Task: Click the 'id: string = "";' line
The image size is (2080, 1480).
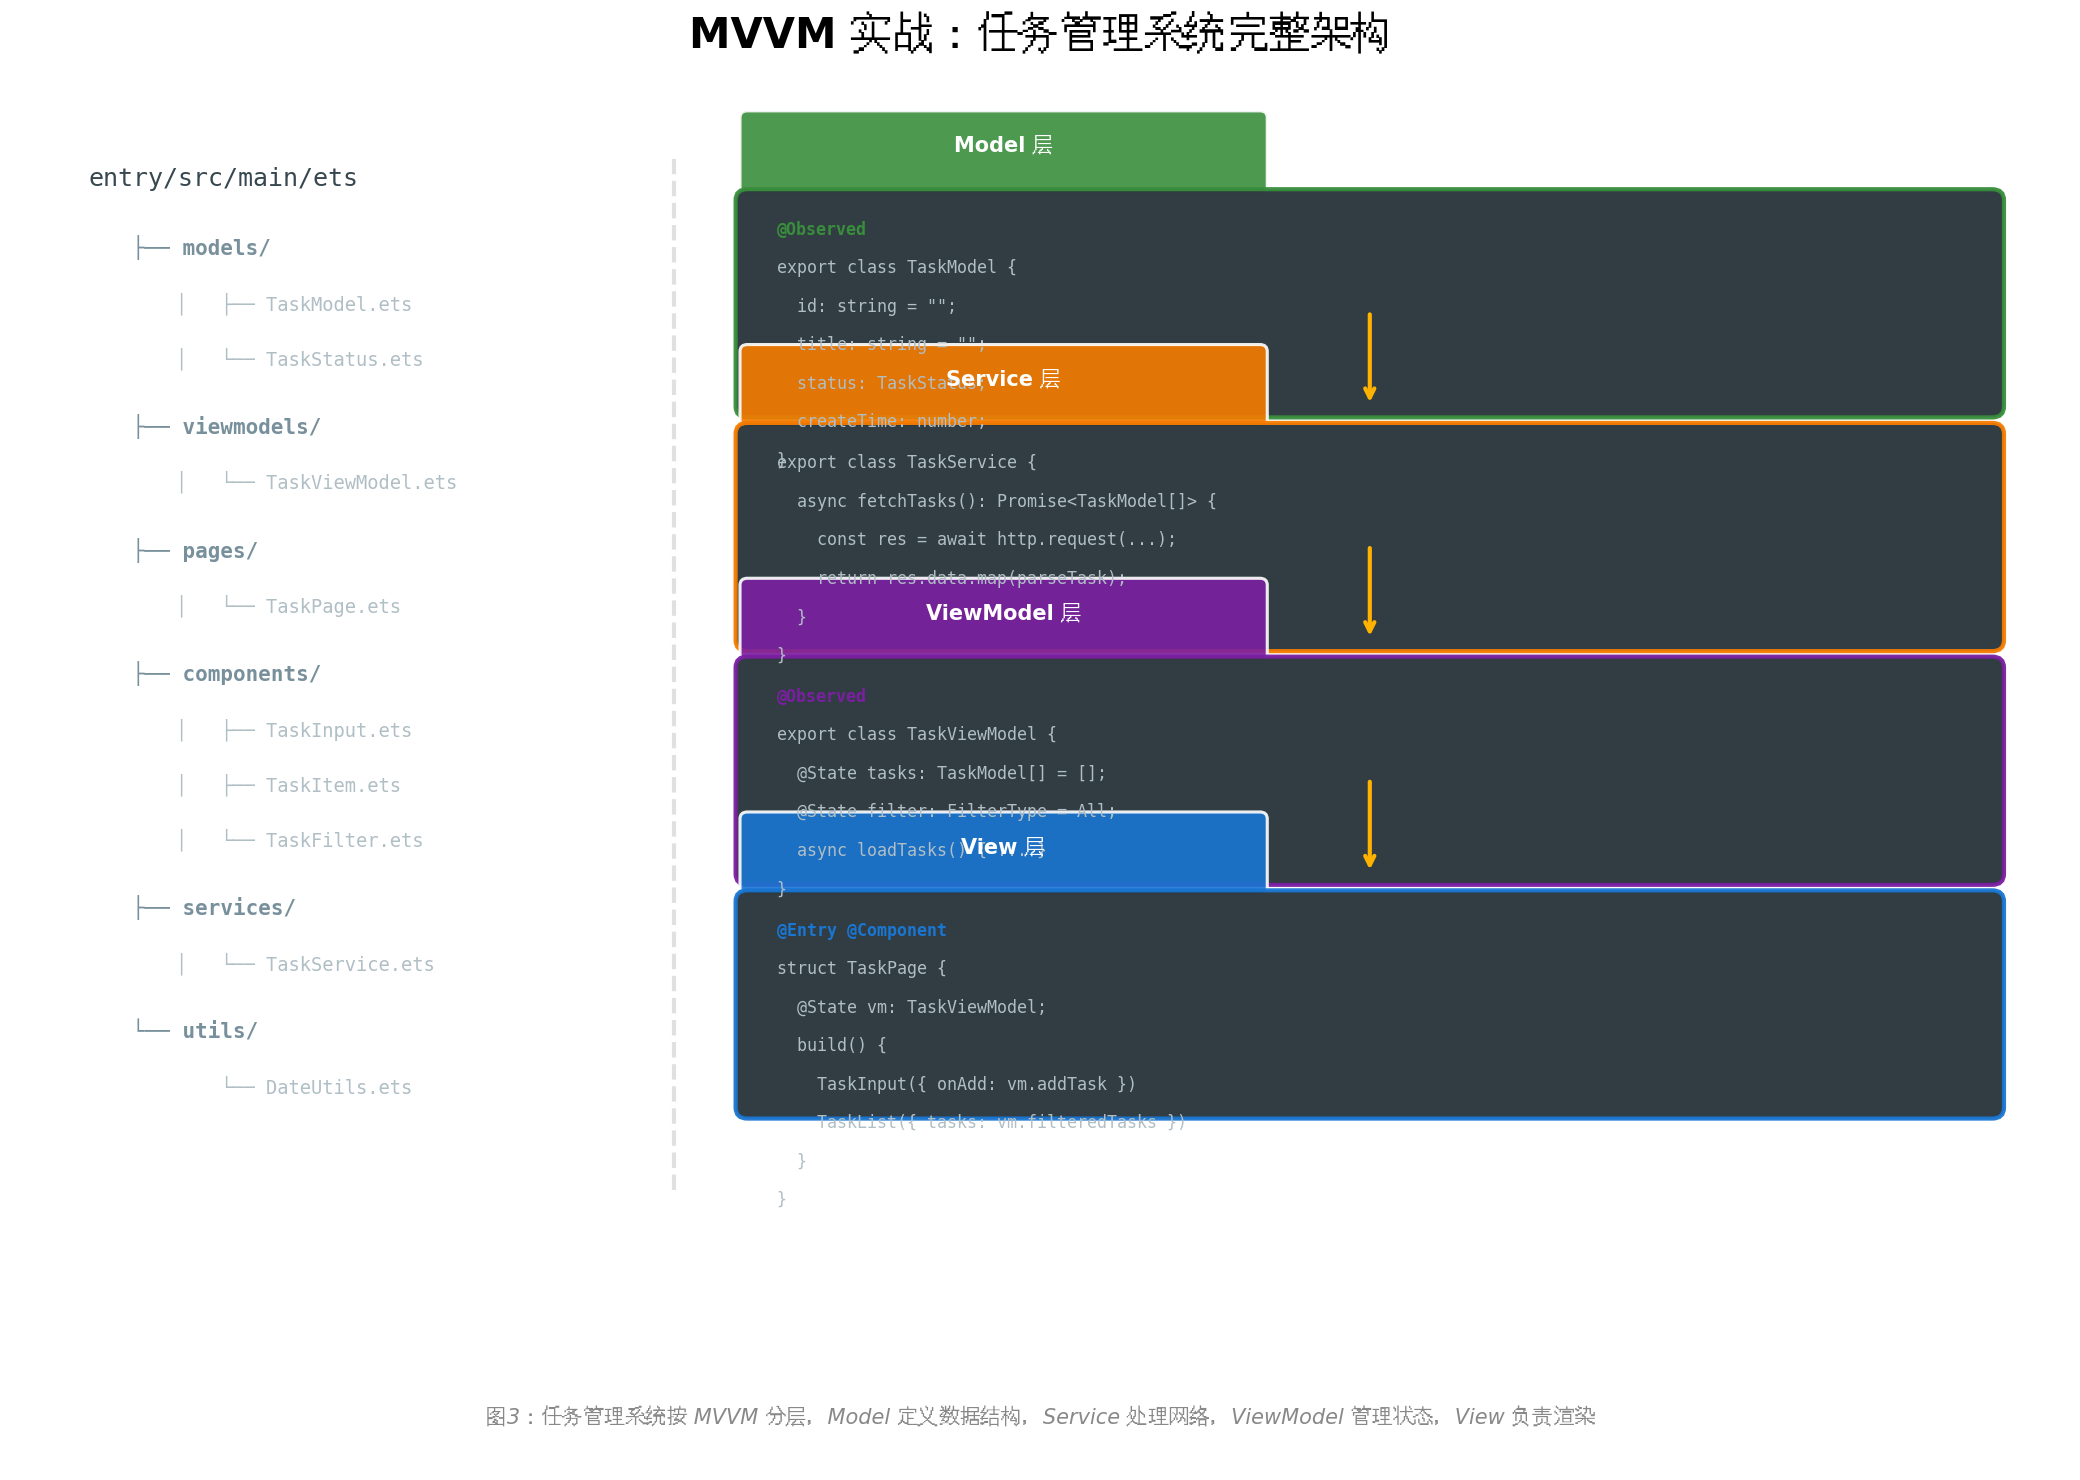Action: point(876,306)
